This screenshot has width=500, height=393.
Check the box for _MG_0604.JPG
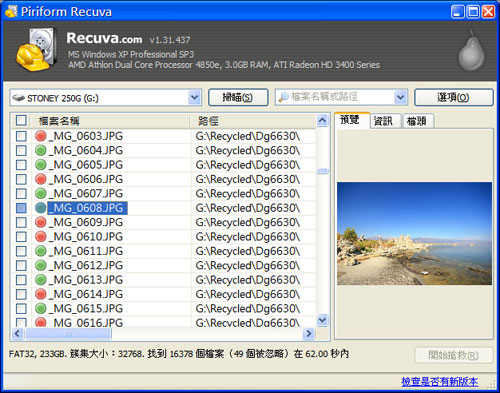pos(21,150)
